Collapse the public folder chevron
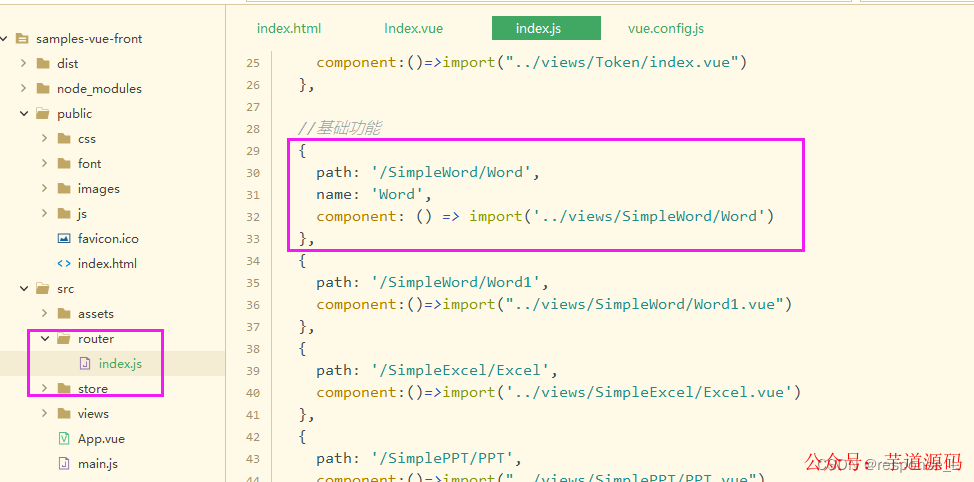Image resolution: width=974 pixels, height=482 pixels. click(x=24, y=114)
